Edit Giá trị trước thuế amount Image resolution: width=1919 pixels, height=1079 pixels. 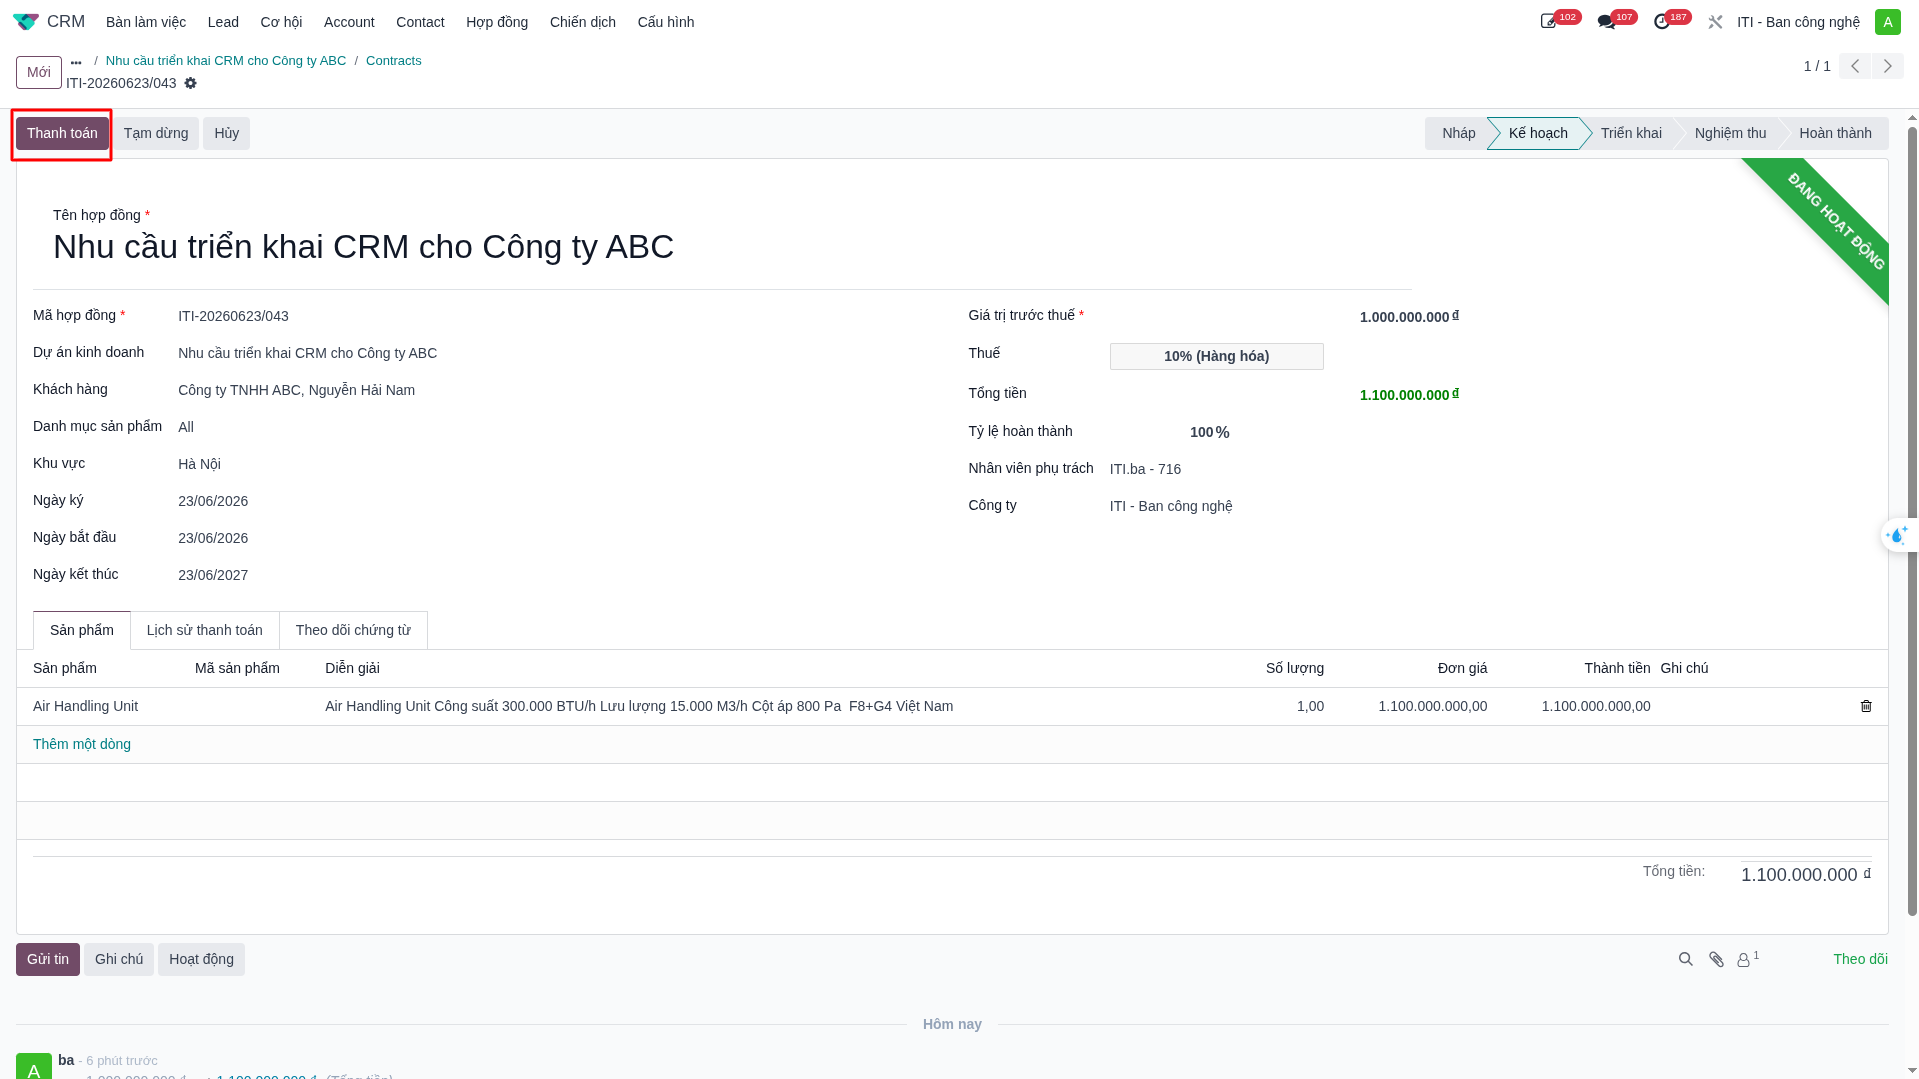(1408, 317)
